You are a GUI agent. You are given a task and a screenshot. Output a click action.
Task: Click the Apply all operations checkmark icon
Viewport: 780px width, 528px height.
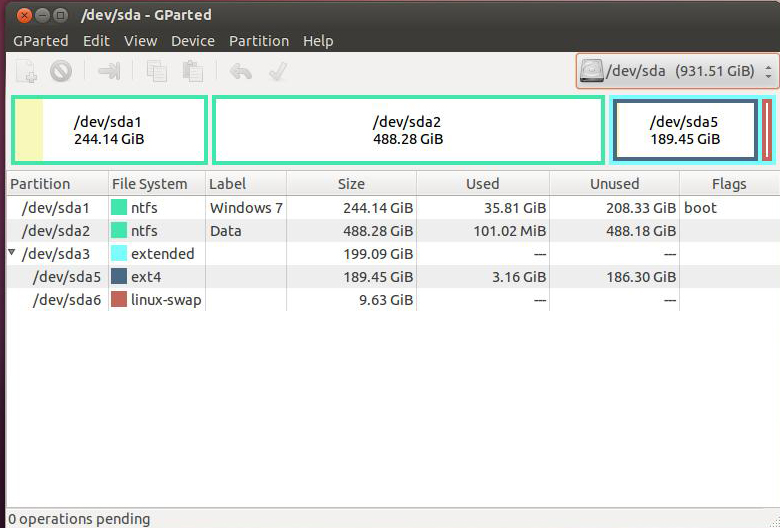click(x=278, y=71)
